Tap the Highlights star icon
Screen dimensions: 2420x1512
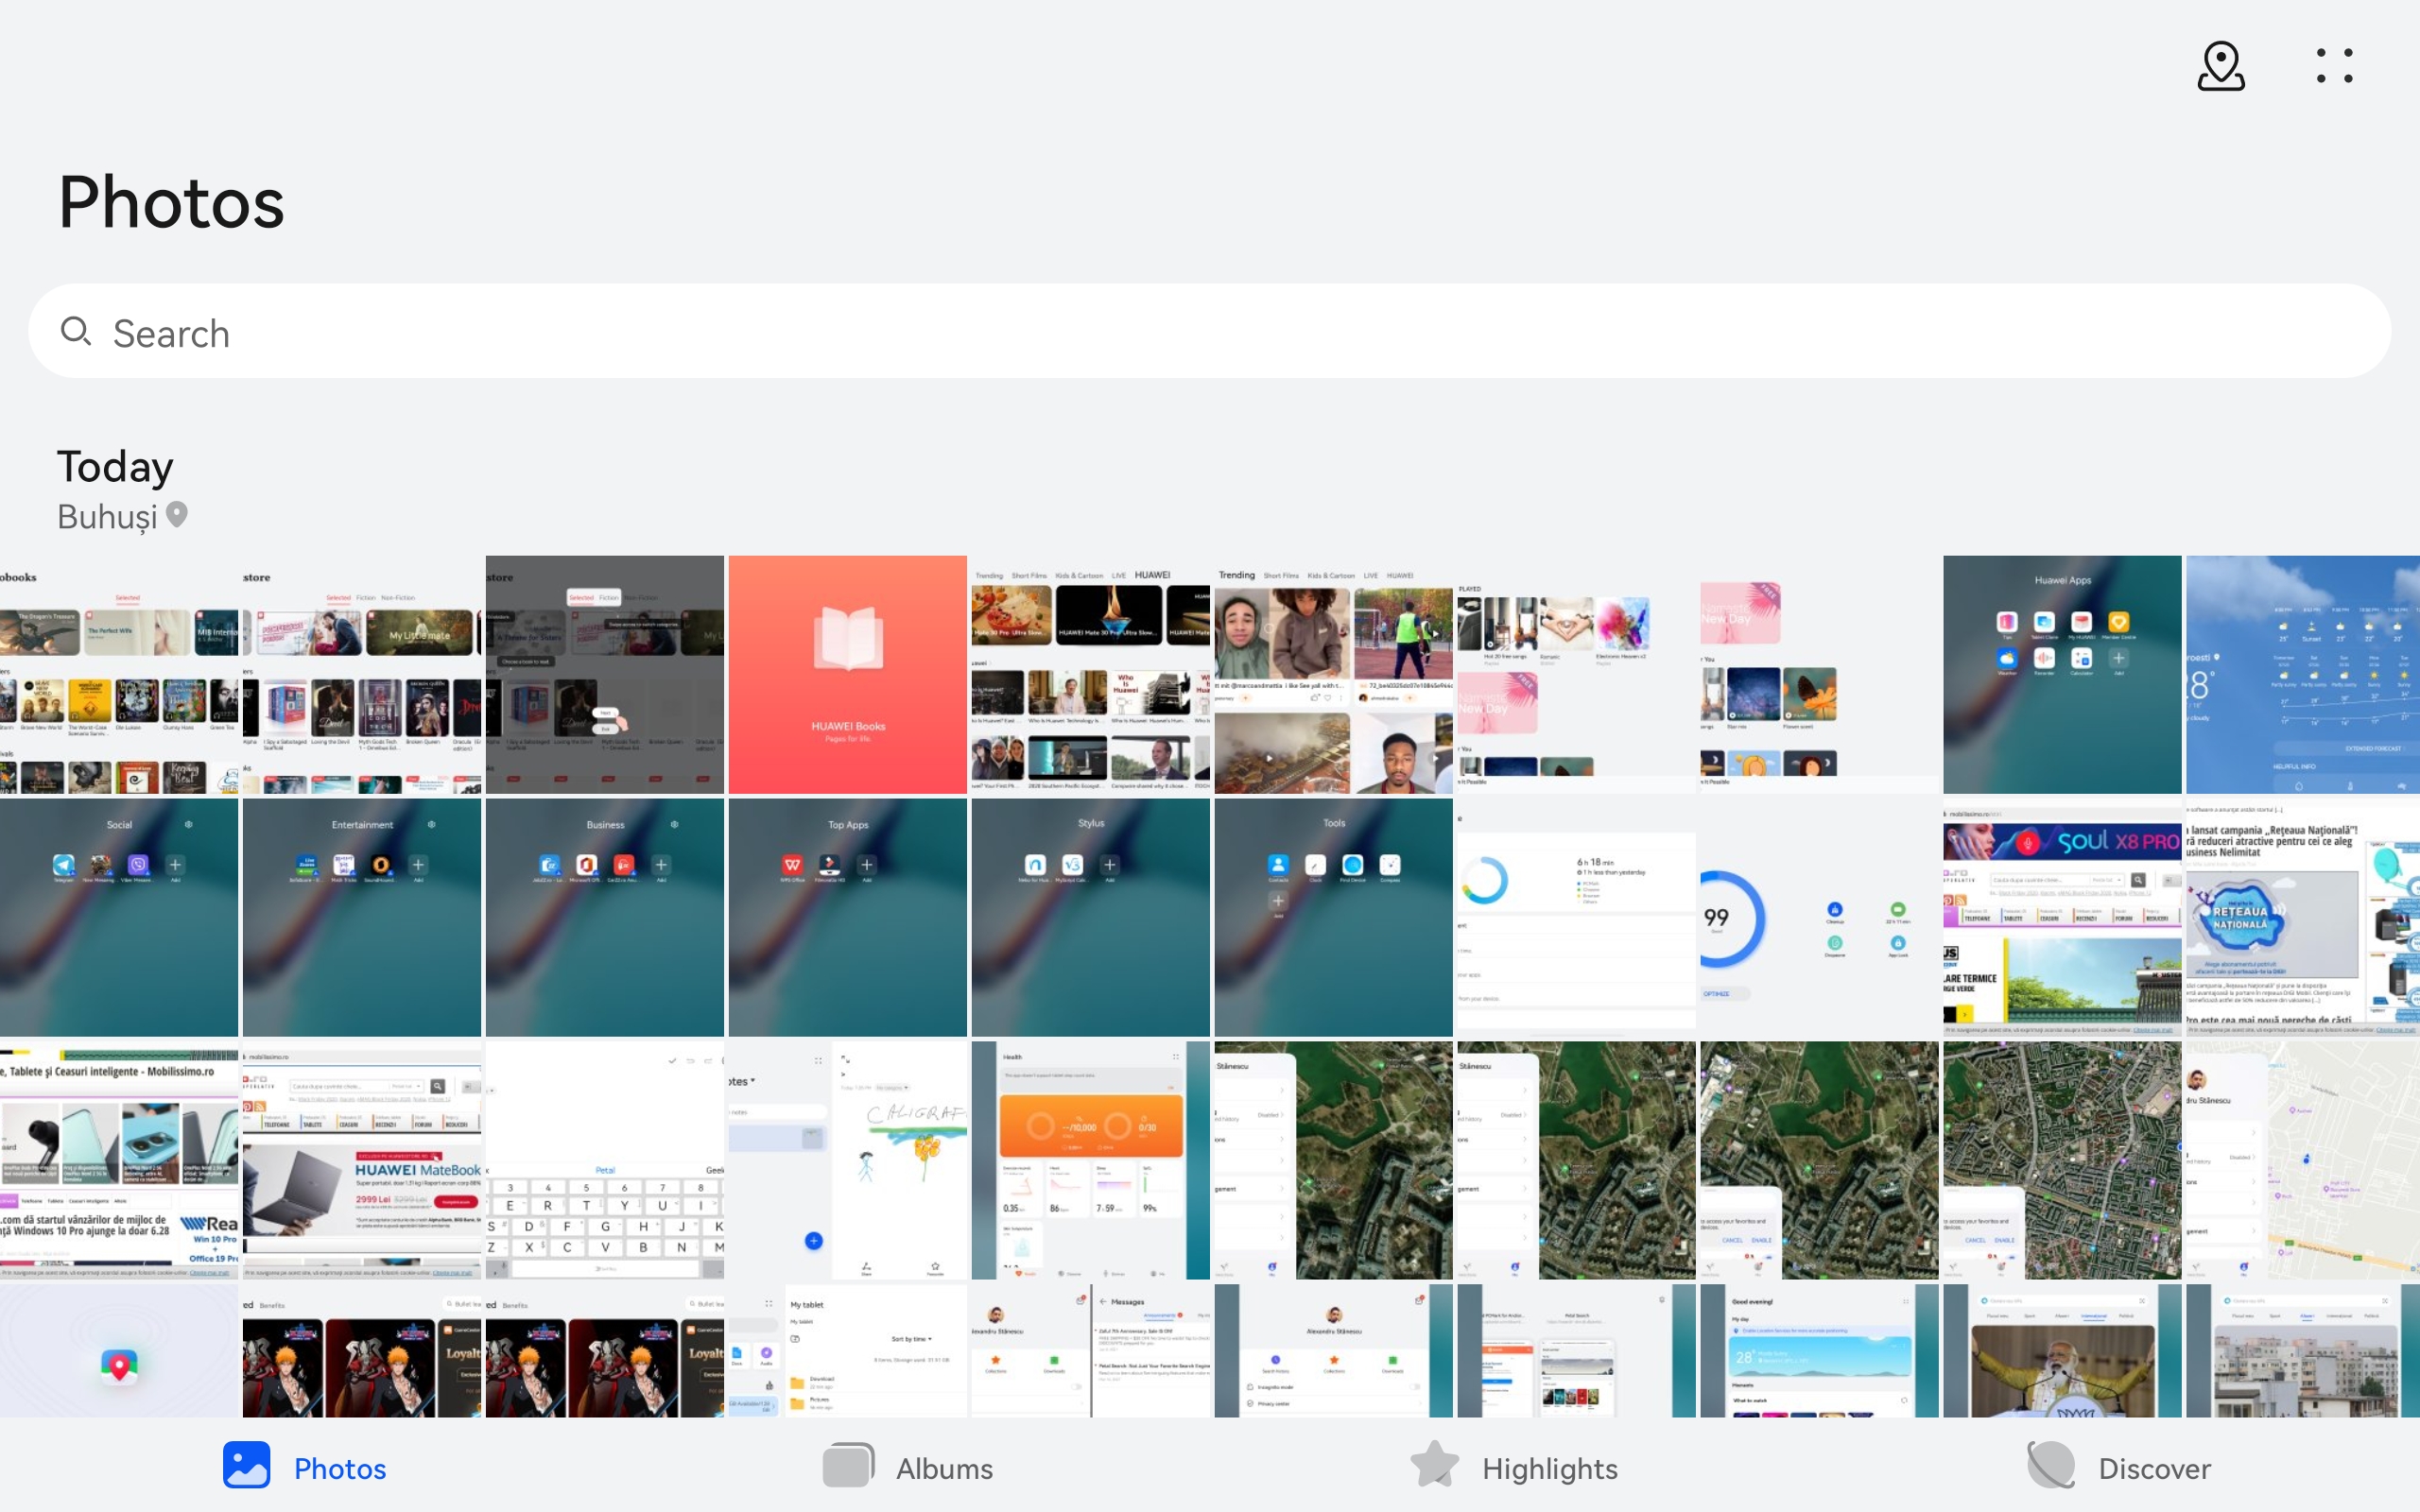click(1435, 1465)
